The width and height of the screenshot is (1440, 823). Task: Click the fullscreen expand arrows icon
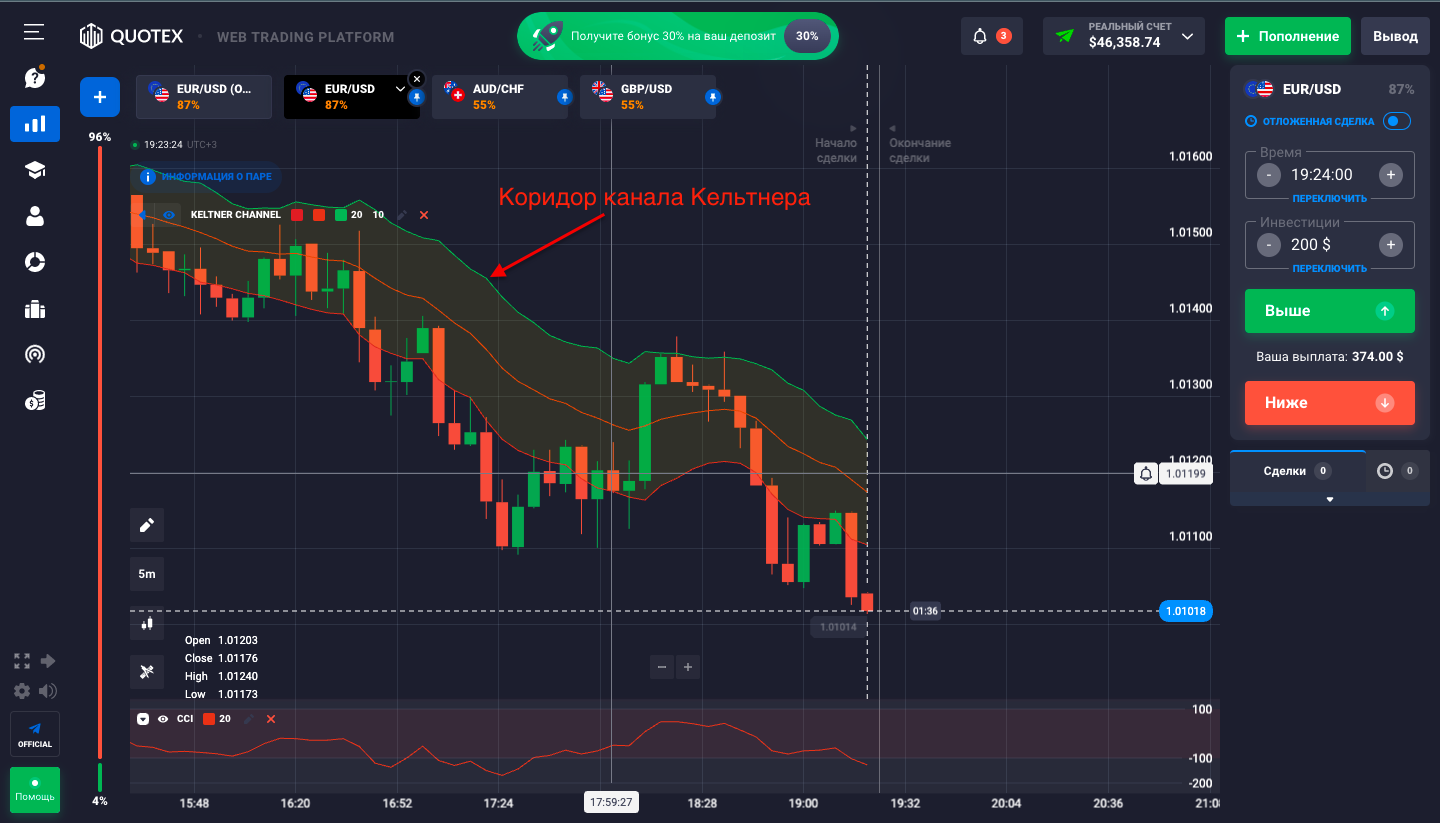(22, 661)
